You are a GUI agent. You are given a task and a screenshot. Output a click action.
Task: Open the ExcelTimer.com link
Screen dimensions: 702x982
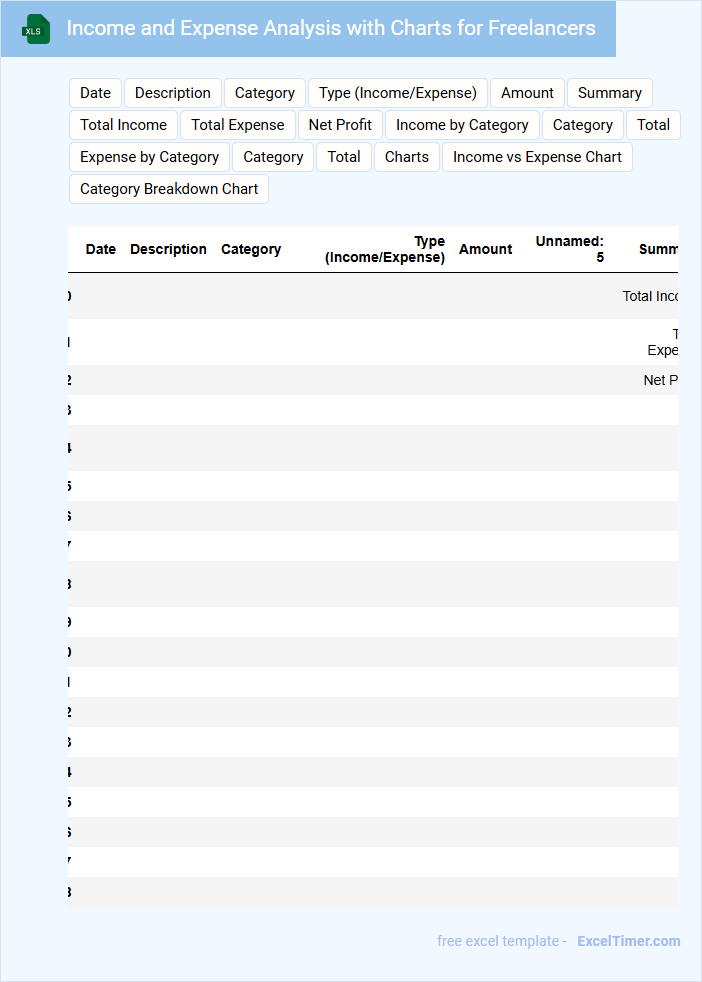coord(629,941)
